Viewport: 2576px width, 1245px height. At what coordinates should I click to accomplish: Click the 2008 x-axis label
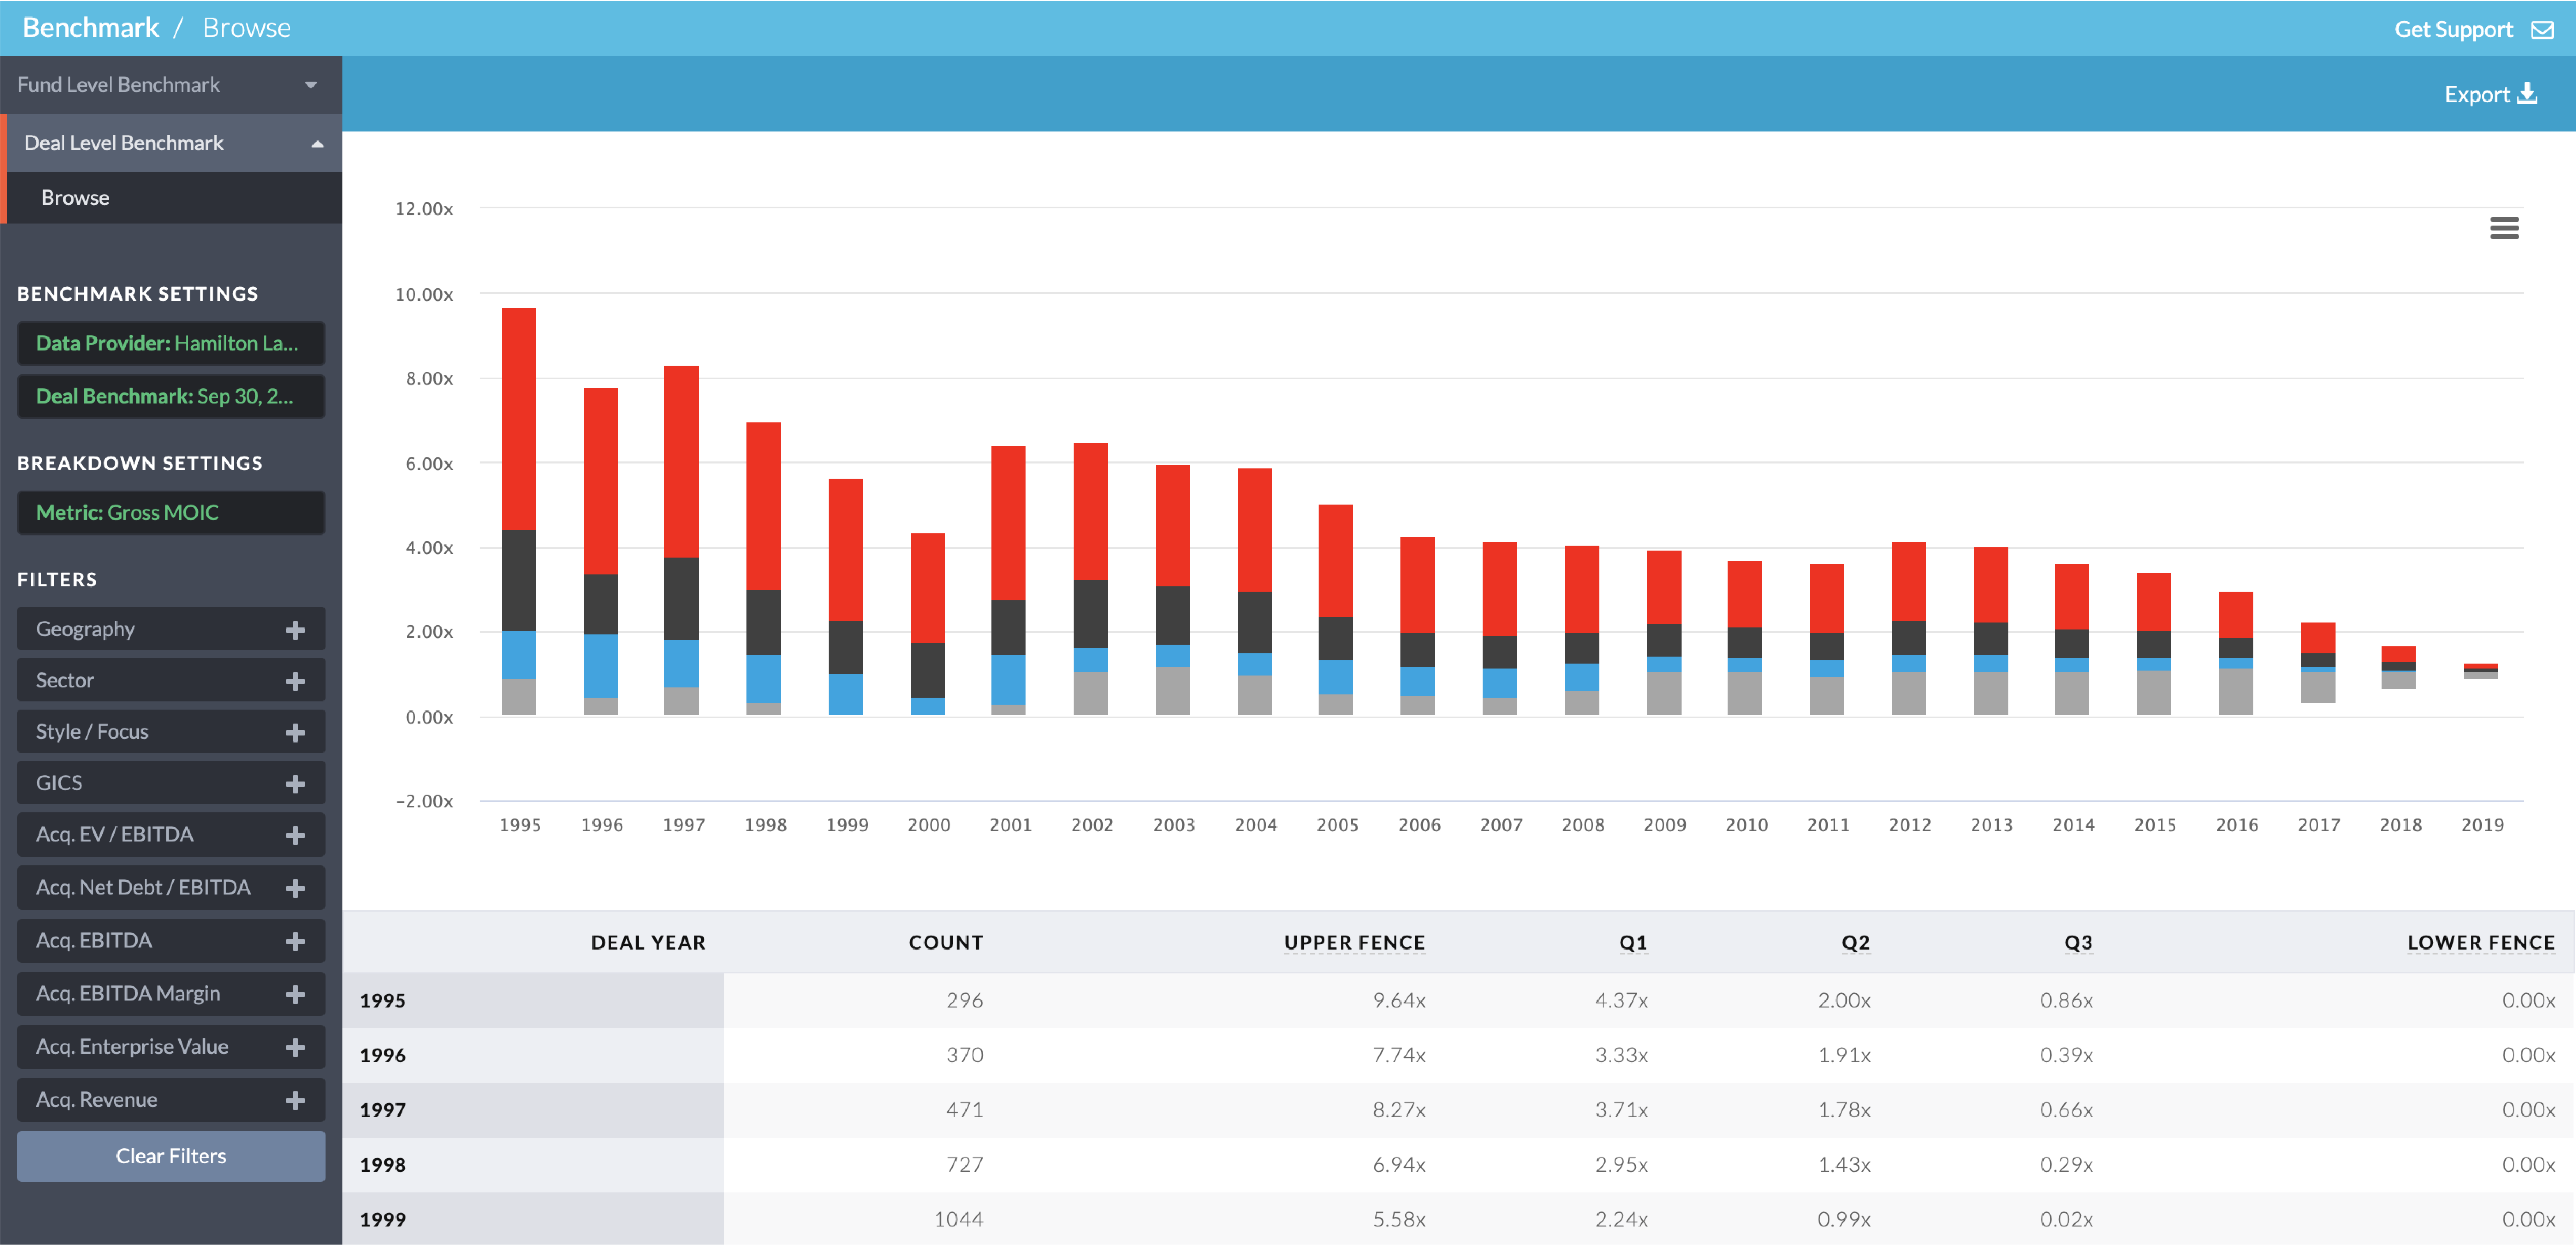[1582, 825]
